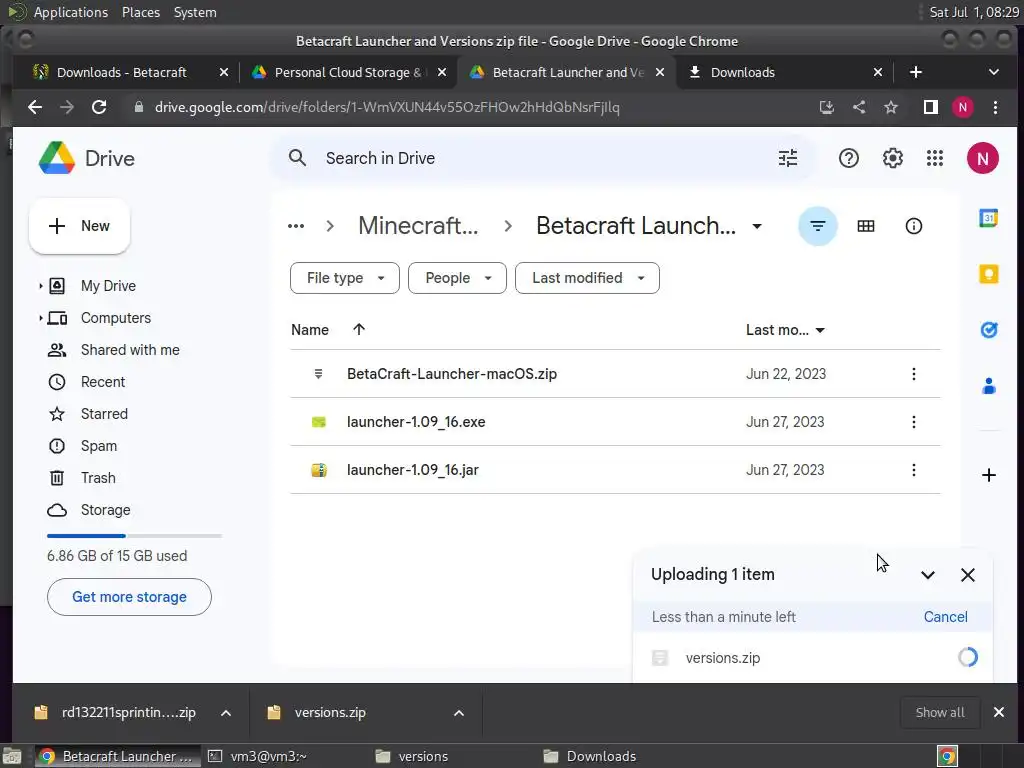
Task: Switch to vm3@vm3 terminal in taskbar
Action: coord(268,756)
